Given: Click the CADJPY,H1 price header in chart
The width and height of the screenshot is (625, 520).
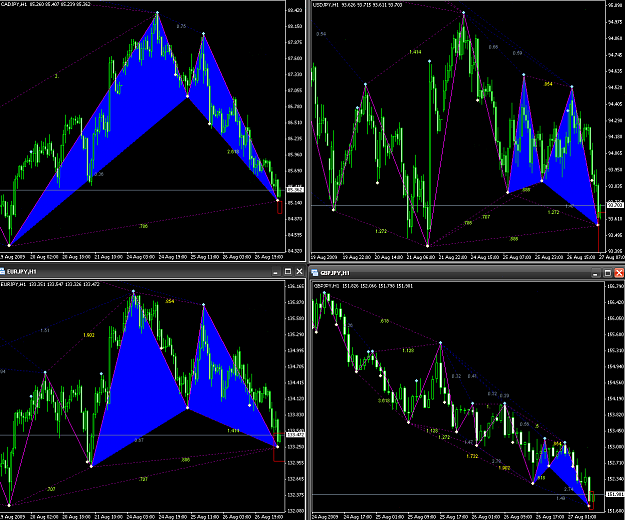Looking at the screenshot, I should [x=45, y=4].
